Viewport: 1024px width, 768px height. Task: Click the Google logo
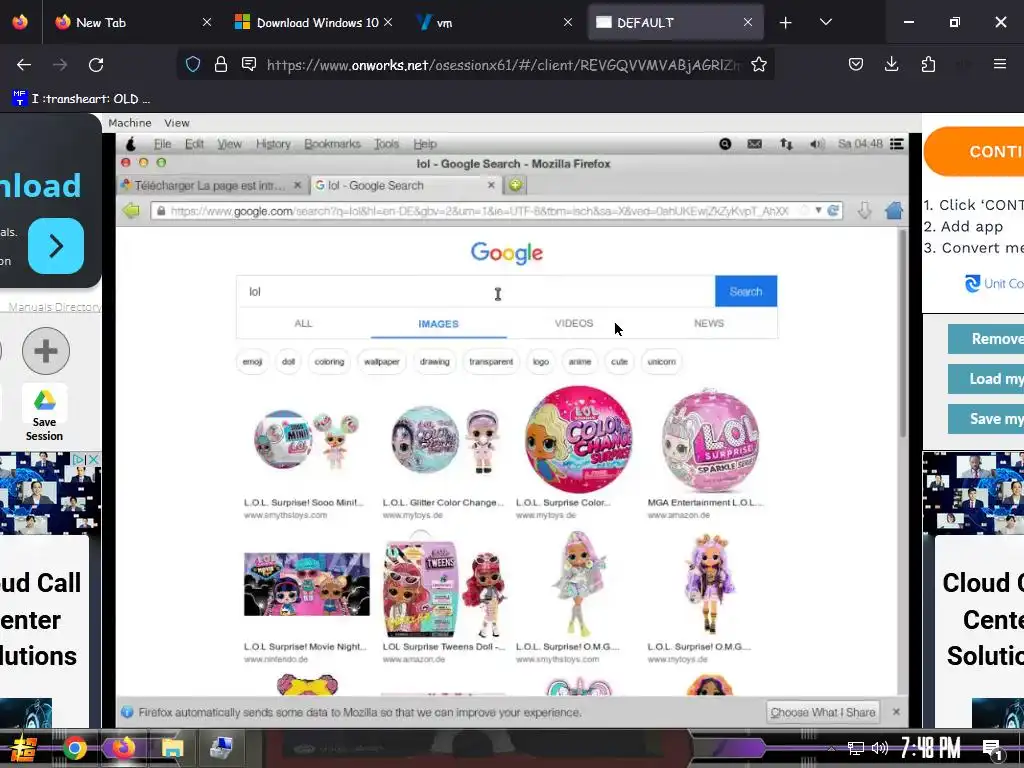pos(507,253)
